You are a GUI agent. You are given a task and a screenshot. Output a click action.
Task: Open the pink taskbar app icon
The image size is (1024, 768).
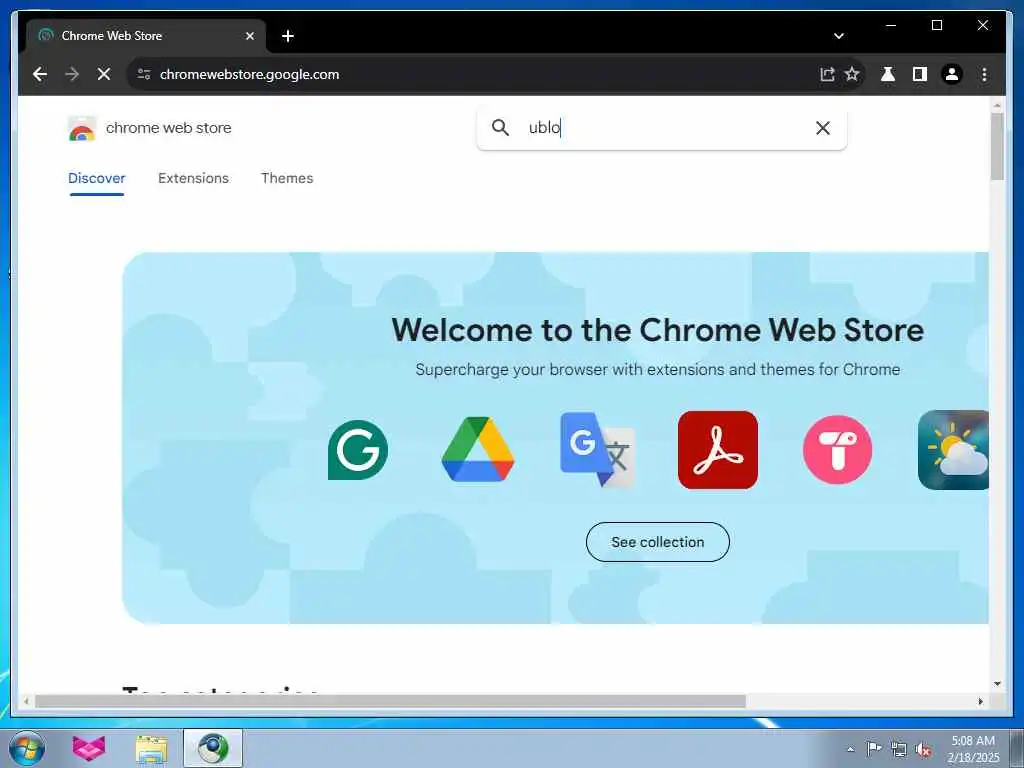[x=89, y=748]
